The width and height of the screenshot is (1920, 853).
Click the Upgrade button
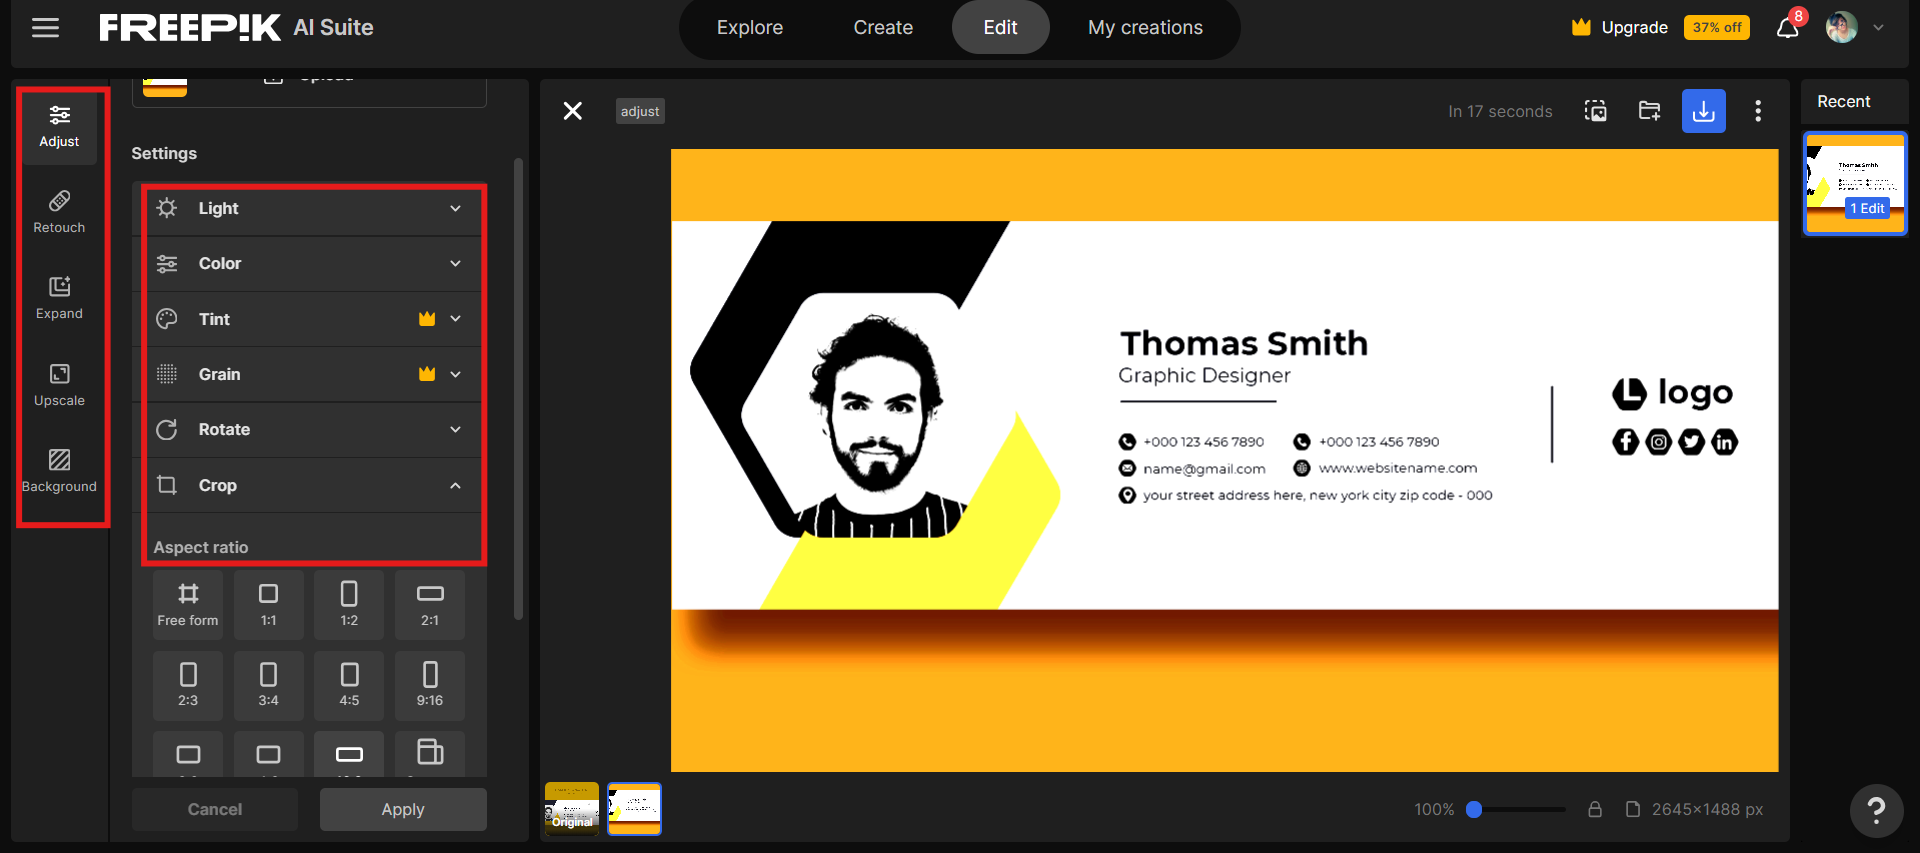(1620, 27)
